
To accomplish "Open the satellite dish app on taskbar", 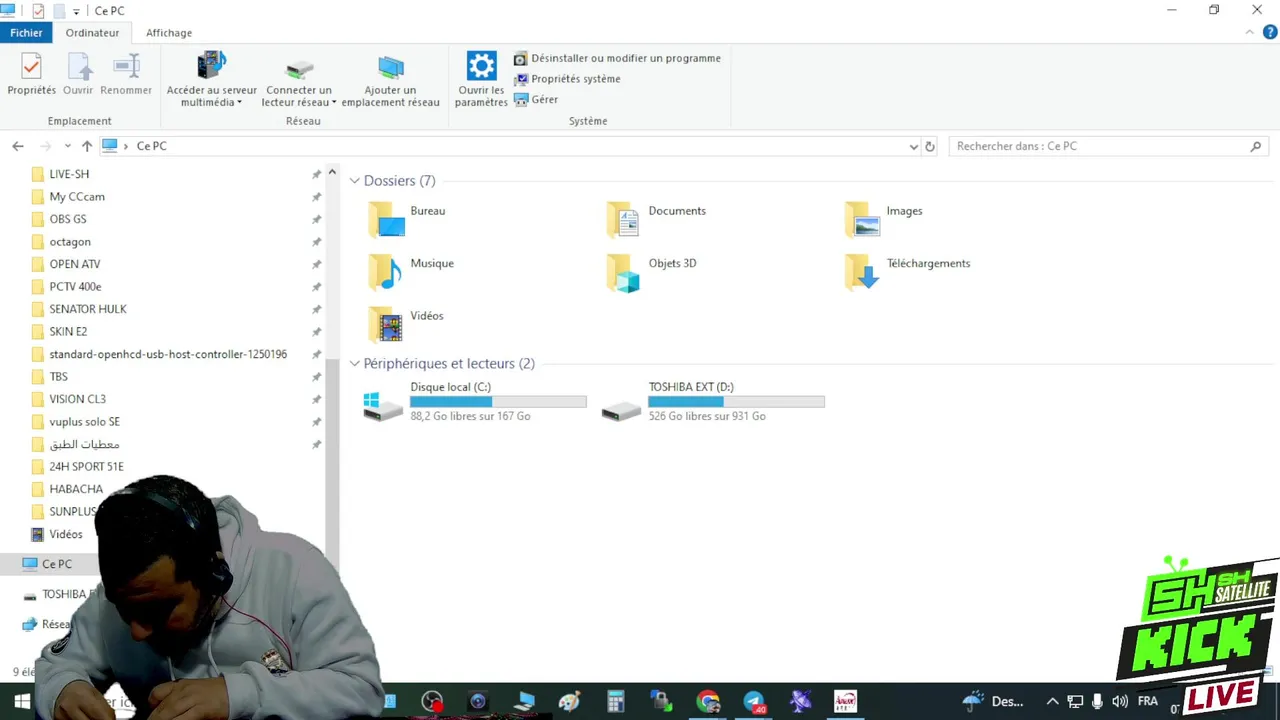I will (800, 701).
